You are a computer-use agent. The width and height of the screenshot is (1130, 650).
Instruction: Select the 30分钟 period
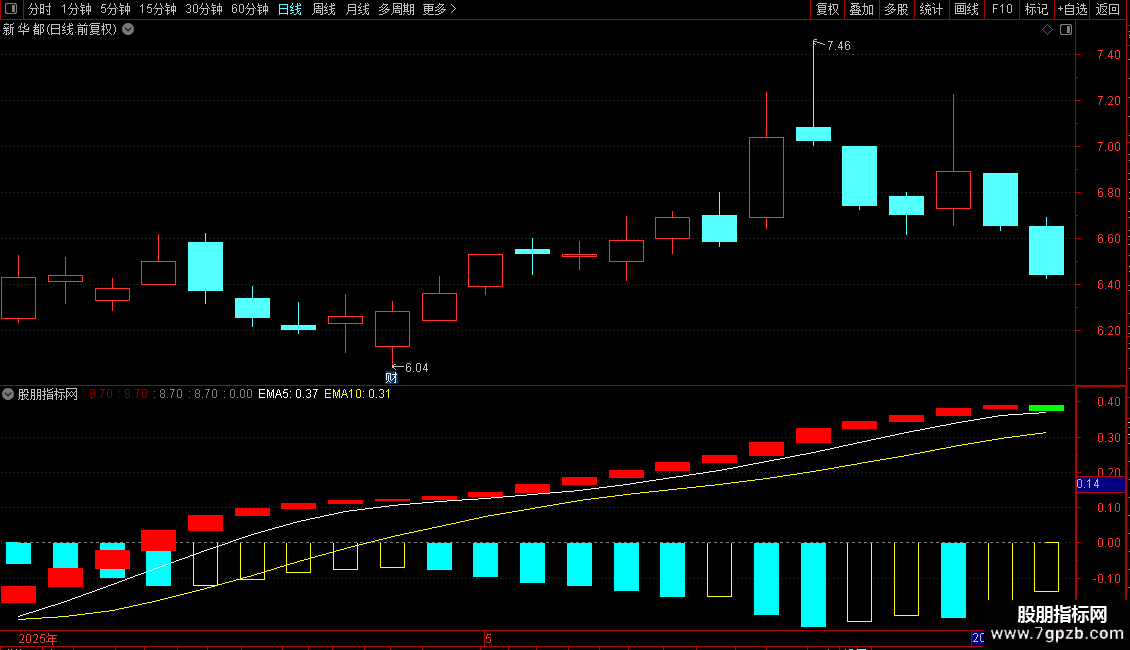tap(204, 9)
